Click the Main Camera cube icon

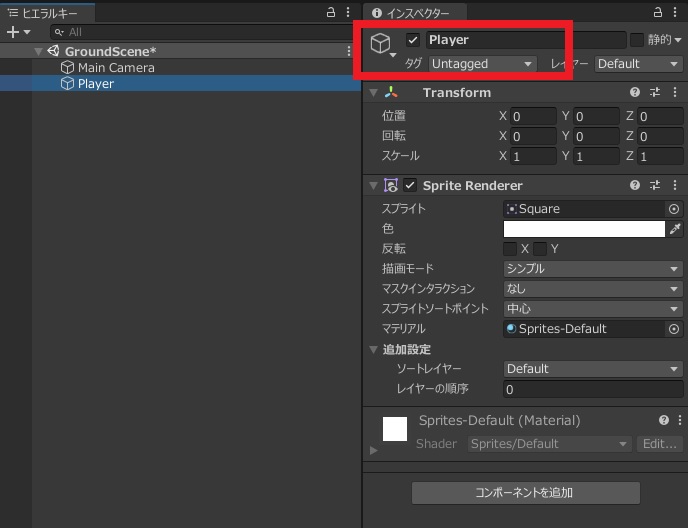click(67, 67)
